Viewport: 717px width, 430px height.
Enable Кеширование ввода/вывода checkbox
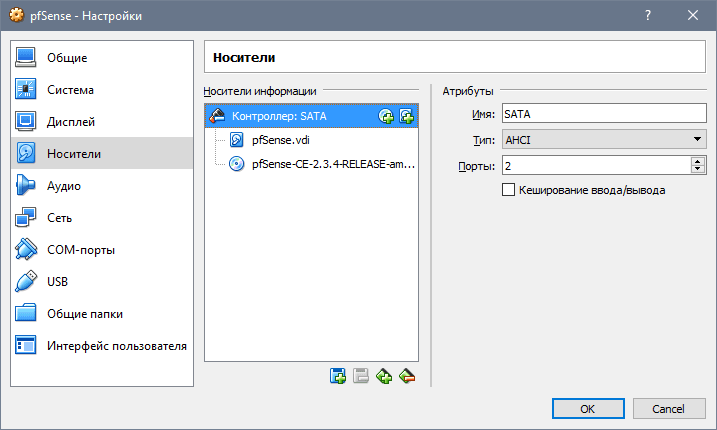509,189
